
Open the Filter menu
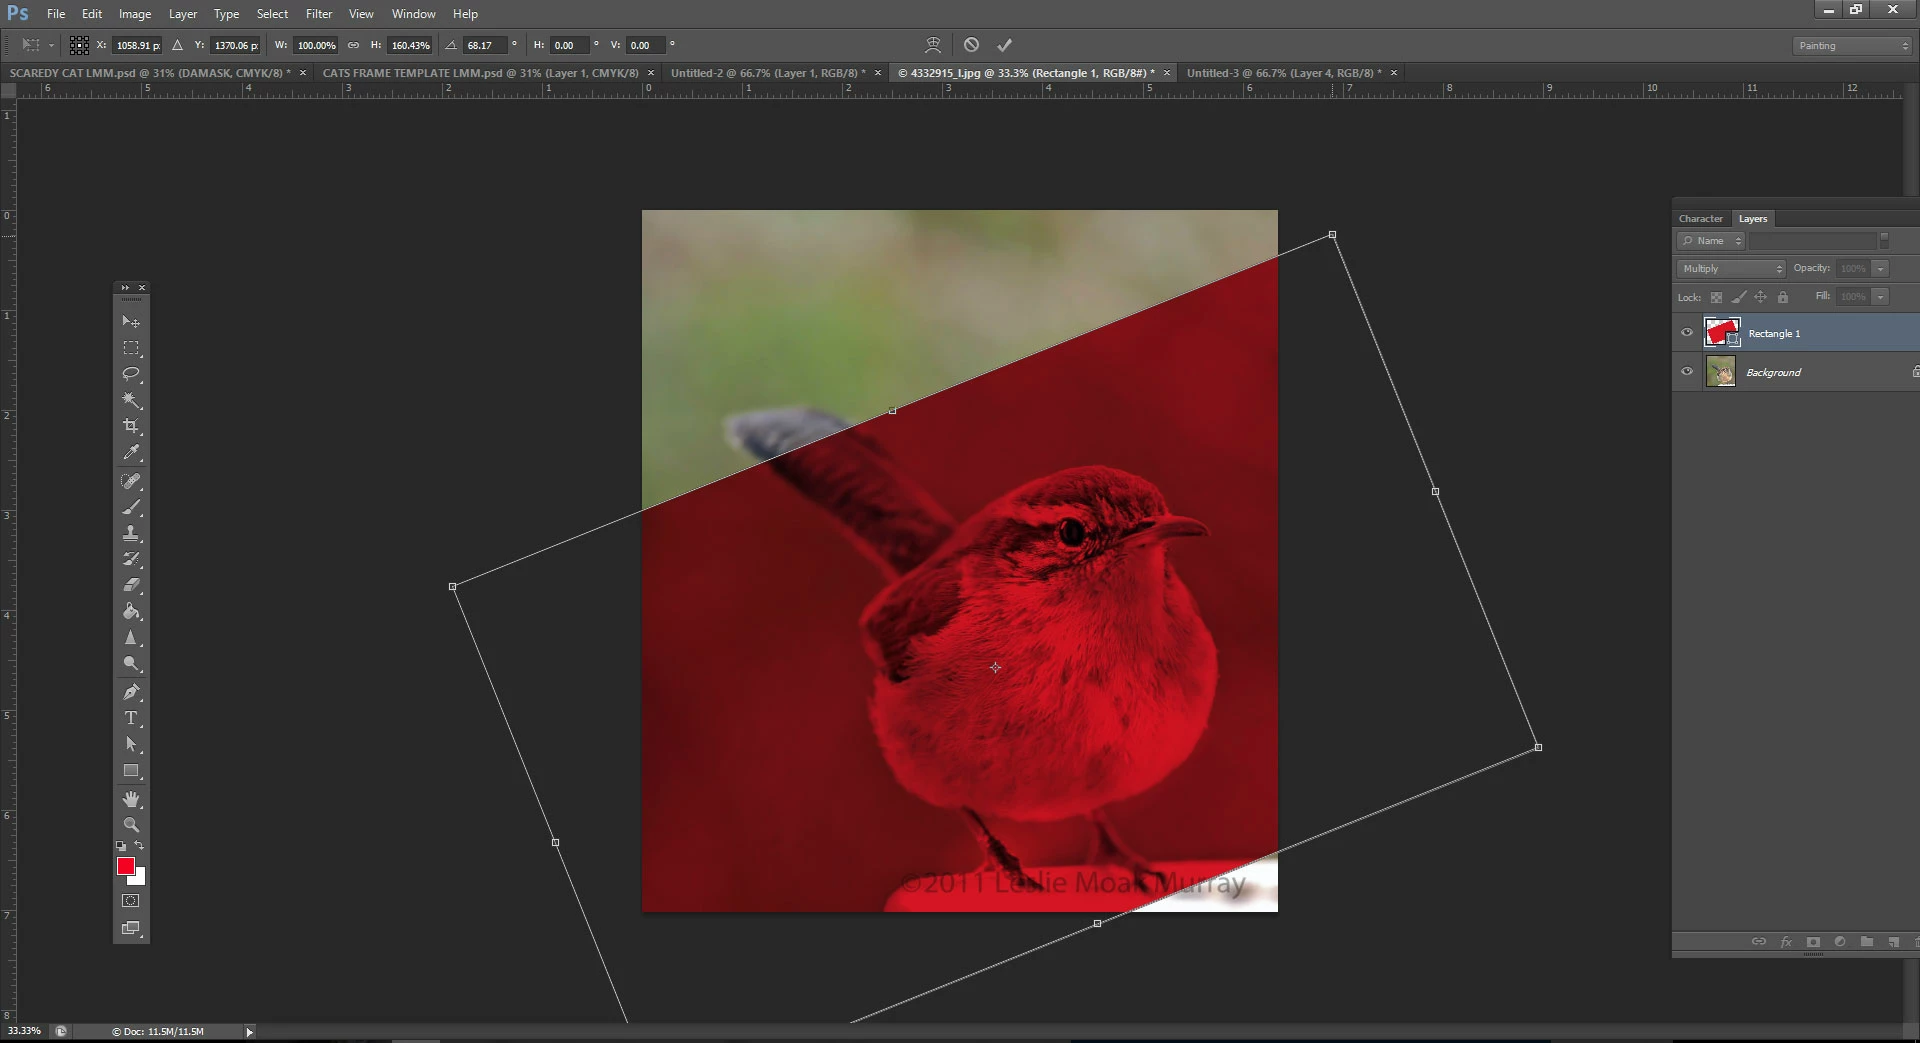pyautogui.click(x=319, y=14)
